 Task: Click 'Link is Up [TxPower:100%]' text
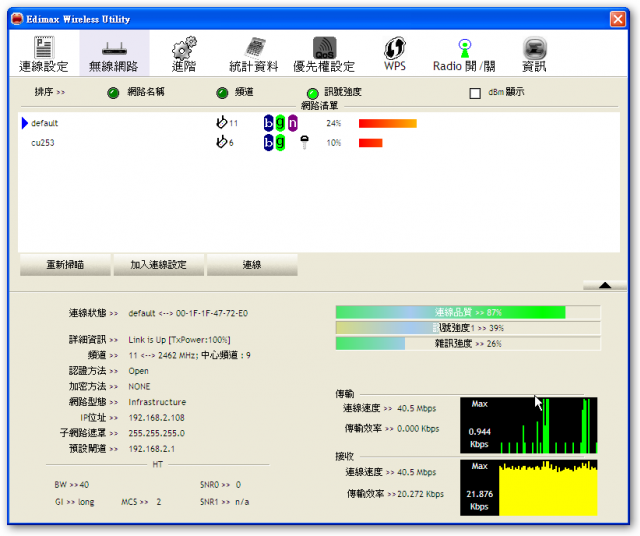point(179,340)
